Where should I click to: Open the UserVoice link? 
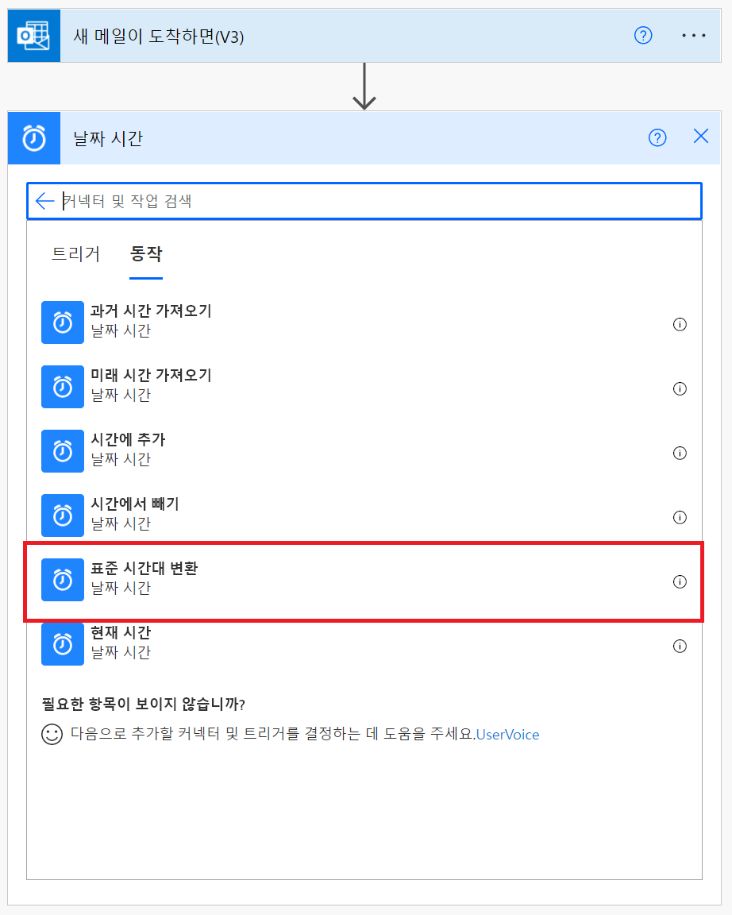point(507,734)
